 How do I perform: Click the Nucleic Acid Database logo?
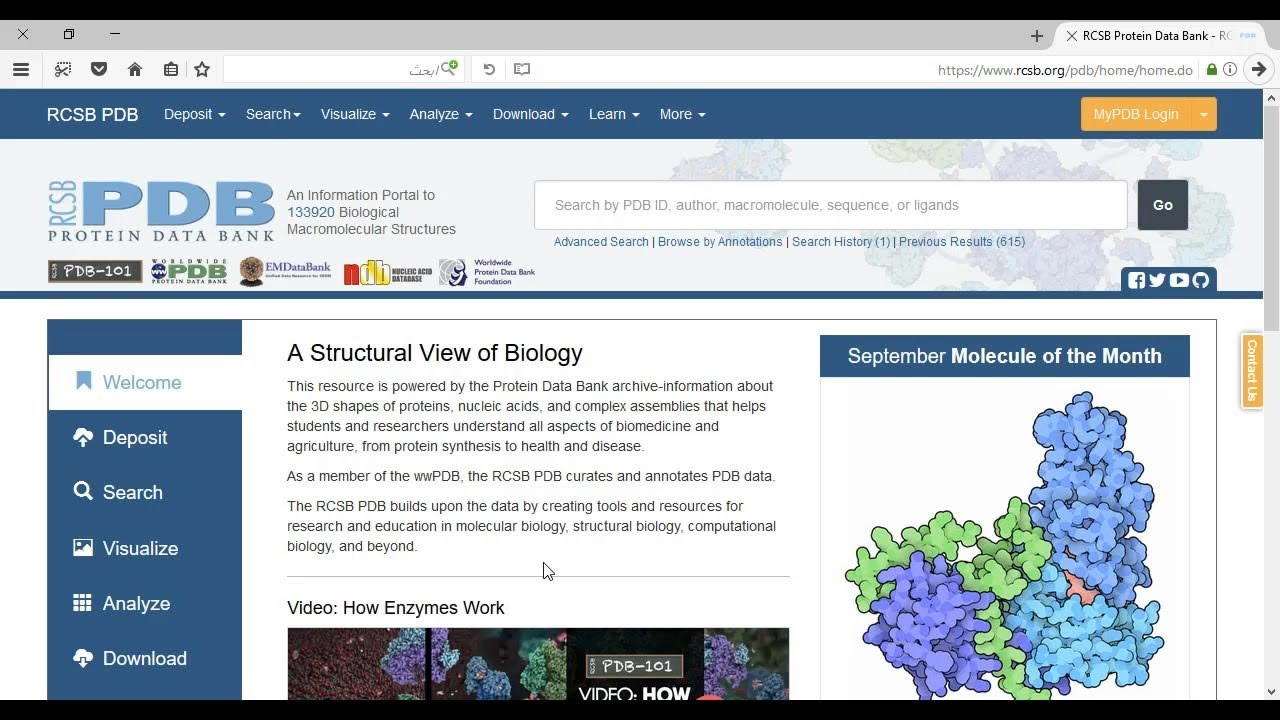click(388, 273)
